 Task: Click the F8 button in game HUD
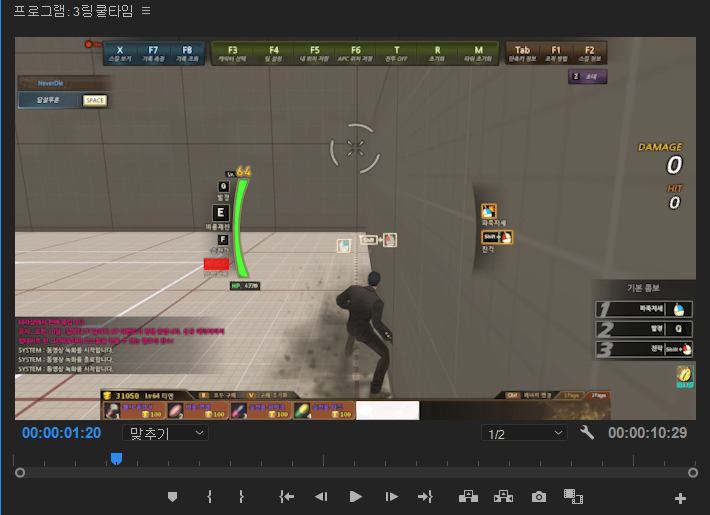[x=187, y=53]
